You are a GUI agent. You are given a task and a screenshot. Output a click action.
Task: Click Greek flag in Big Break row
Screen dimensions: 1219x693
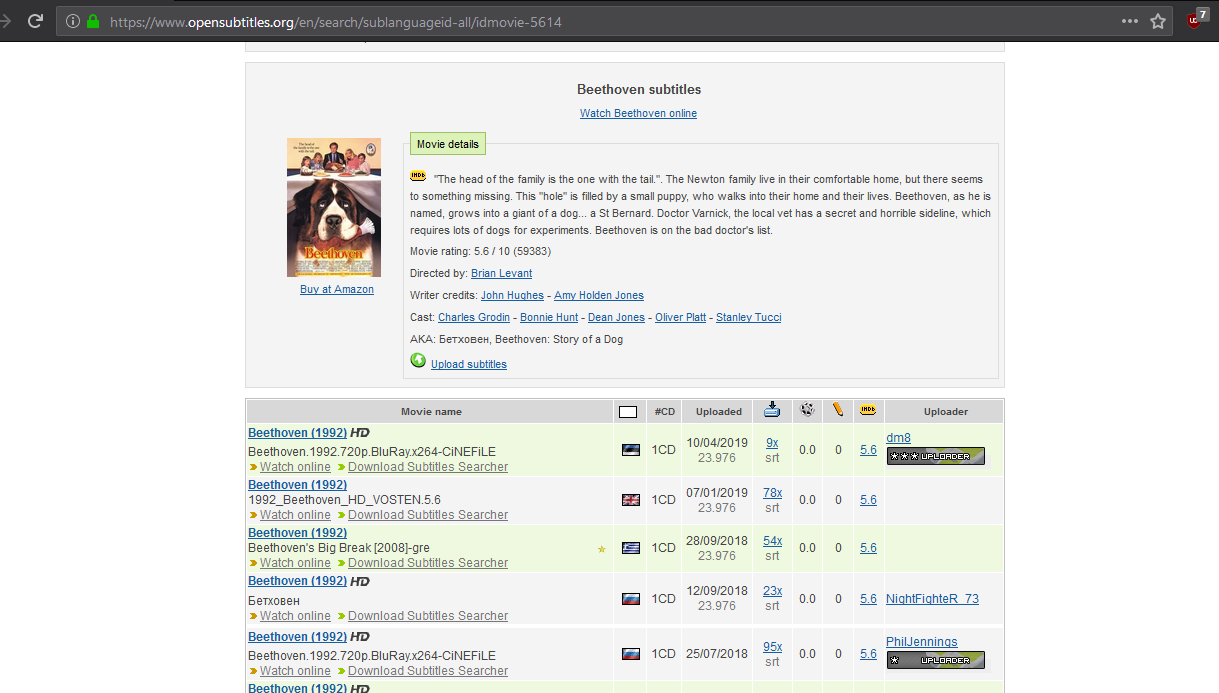[630, 548]
